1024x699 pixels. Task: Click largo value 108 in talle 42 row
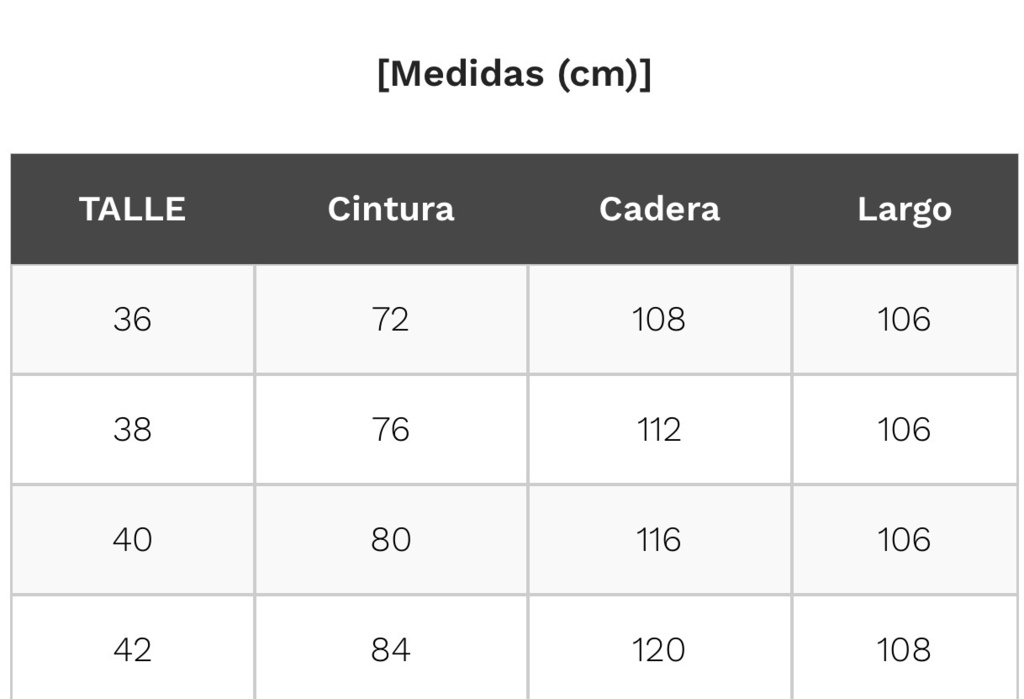(x=904, y=650)
